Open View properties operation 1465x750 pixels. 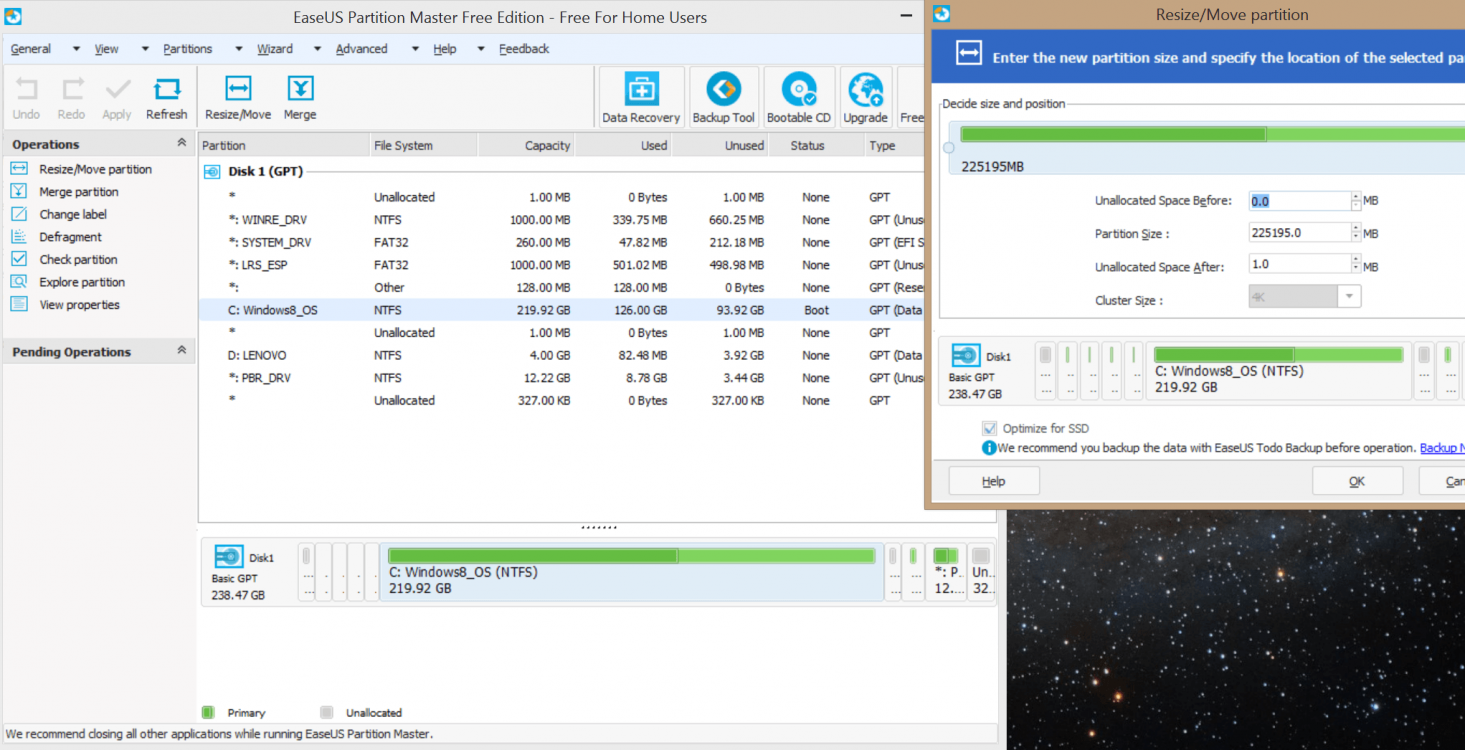click(79, 305)
